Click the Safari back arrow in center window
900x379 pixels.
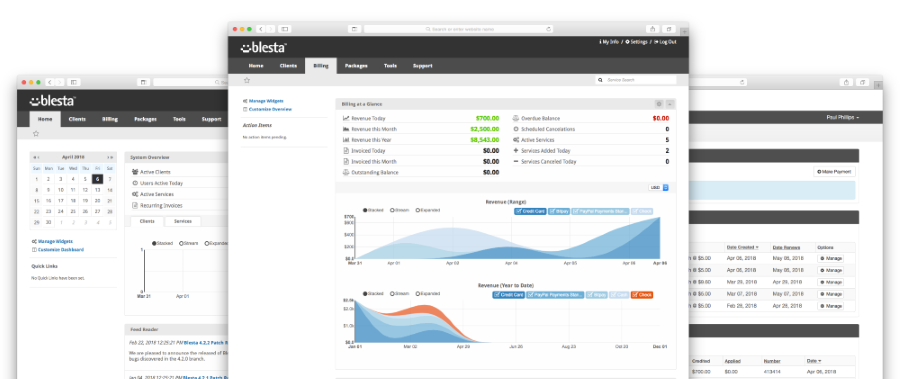click(x=261, y=29)
